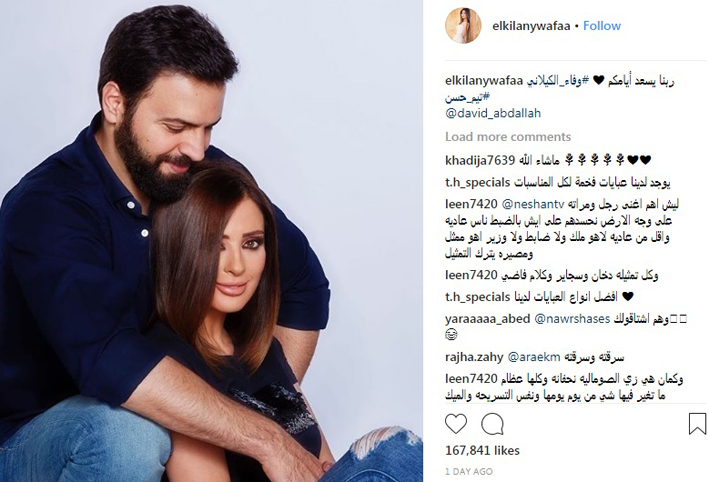Open @araekm mention
709x482 pixels.
pyautogui.click(x=534, y=357)
